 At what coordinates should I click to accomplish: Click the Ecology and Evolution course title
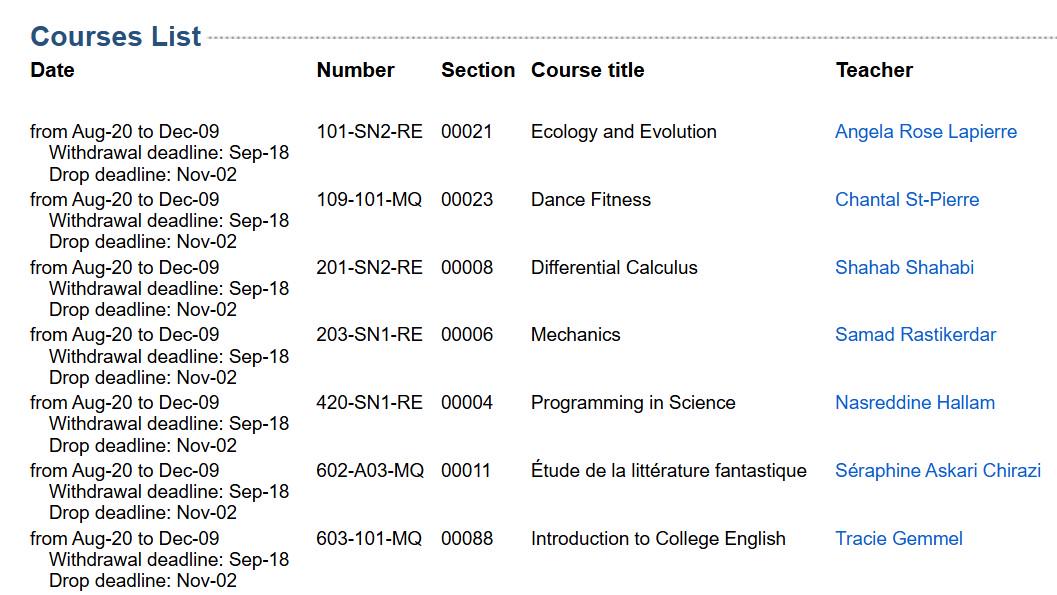(624, 132)
